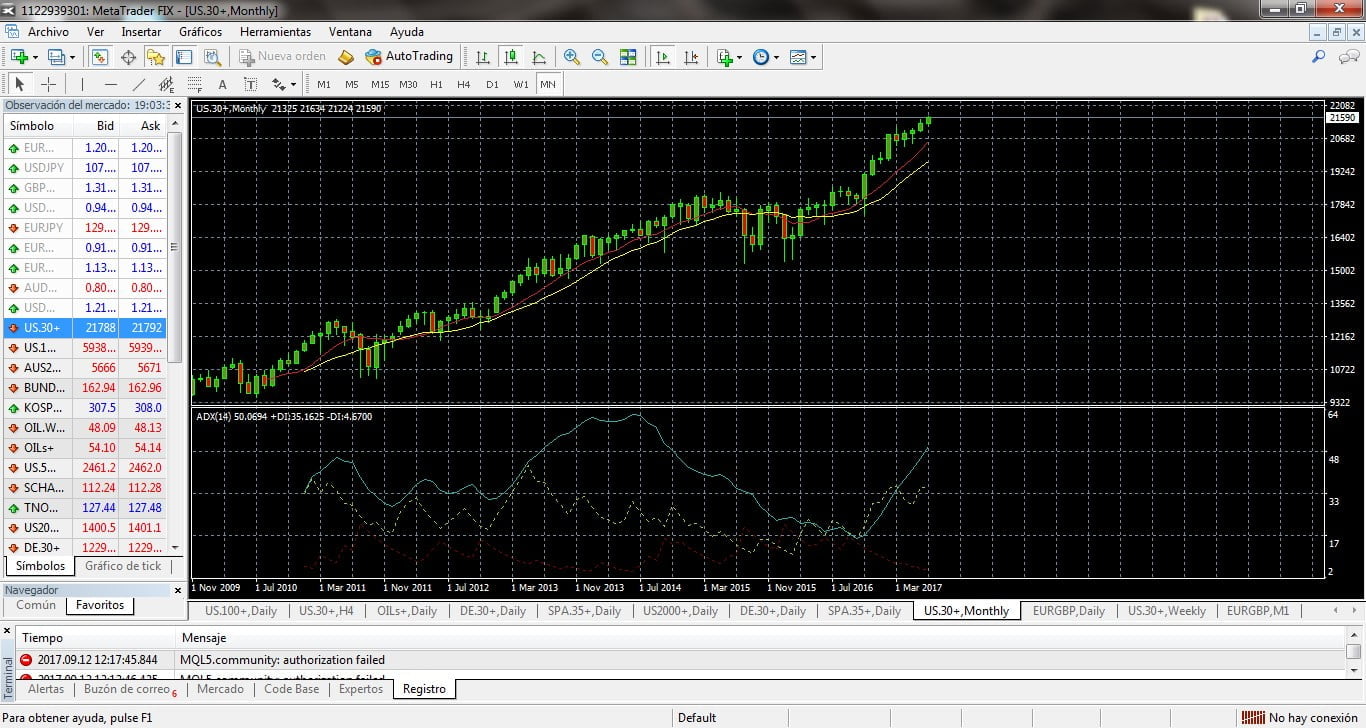This screenshot has height=728, width=1366.
Task: Select the D1 timeframe button
Action: (x=492, y=84)
